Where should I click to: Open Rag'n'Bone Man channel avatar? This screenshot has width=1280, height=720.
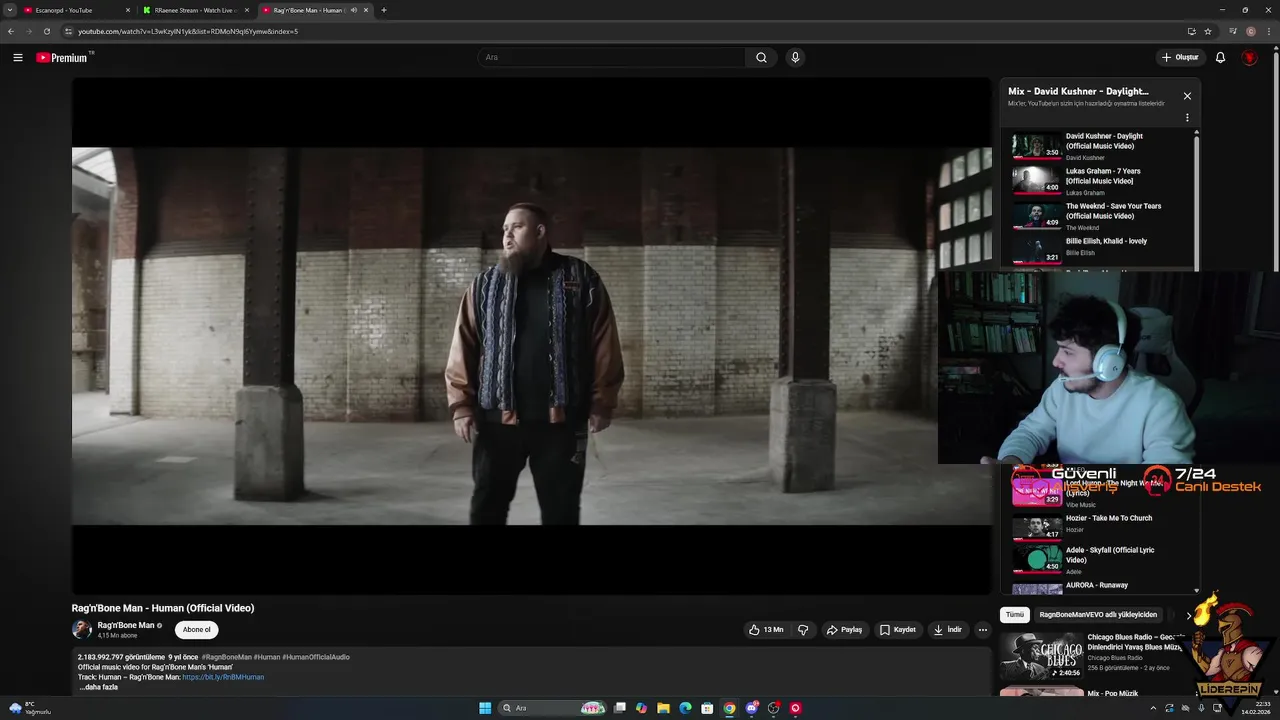pos(81,630)
